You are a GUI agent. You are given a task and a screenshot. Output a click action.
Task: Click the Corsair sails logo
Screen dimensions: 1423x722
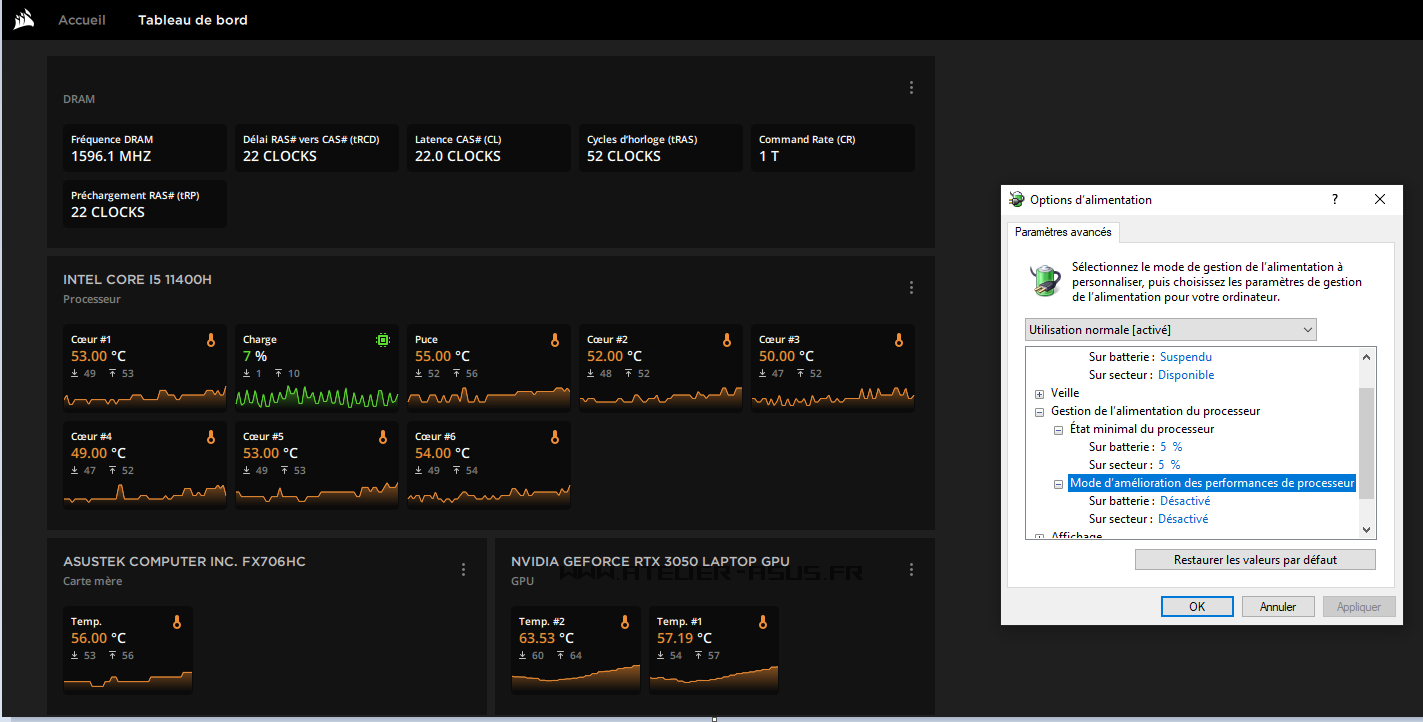point(24,20)
